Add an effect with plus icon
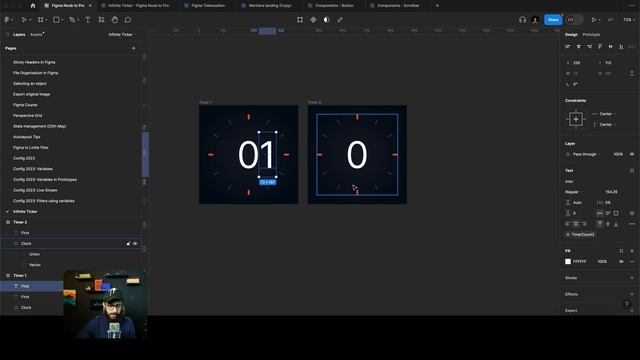 [632, 294]
